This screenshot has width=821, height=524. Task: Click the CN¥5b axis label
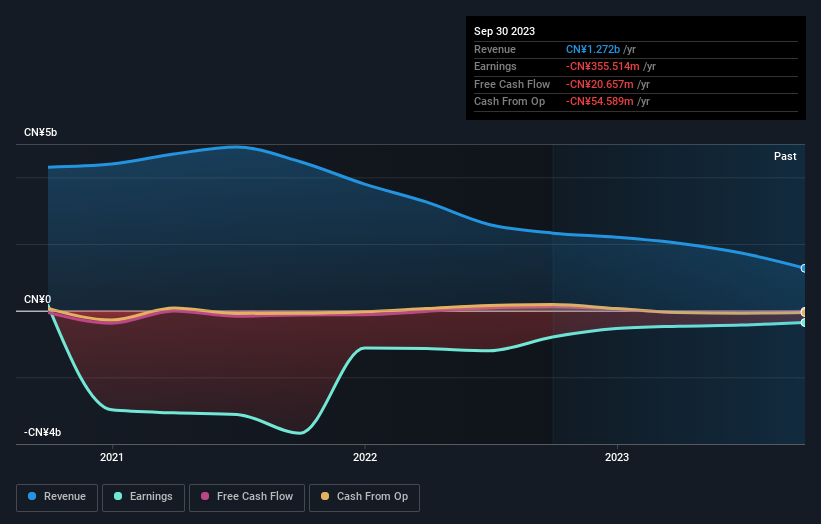(40, 132)
